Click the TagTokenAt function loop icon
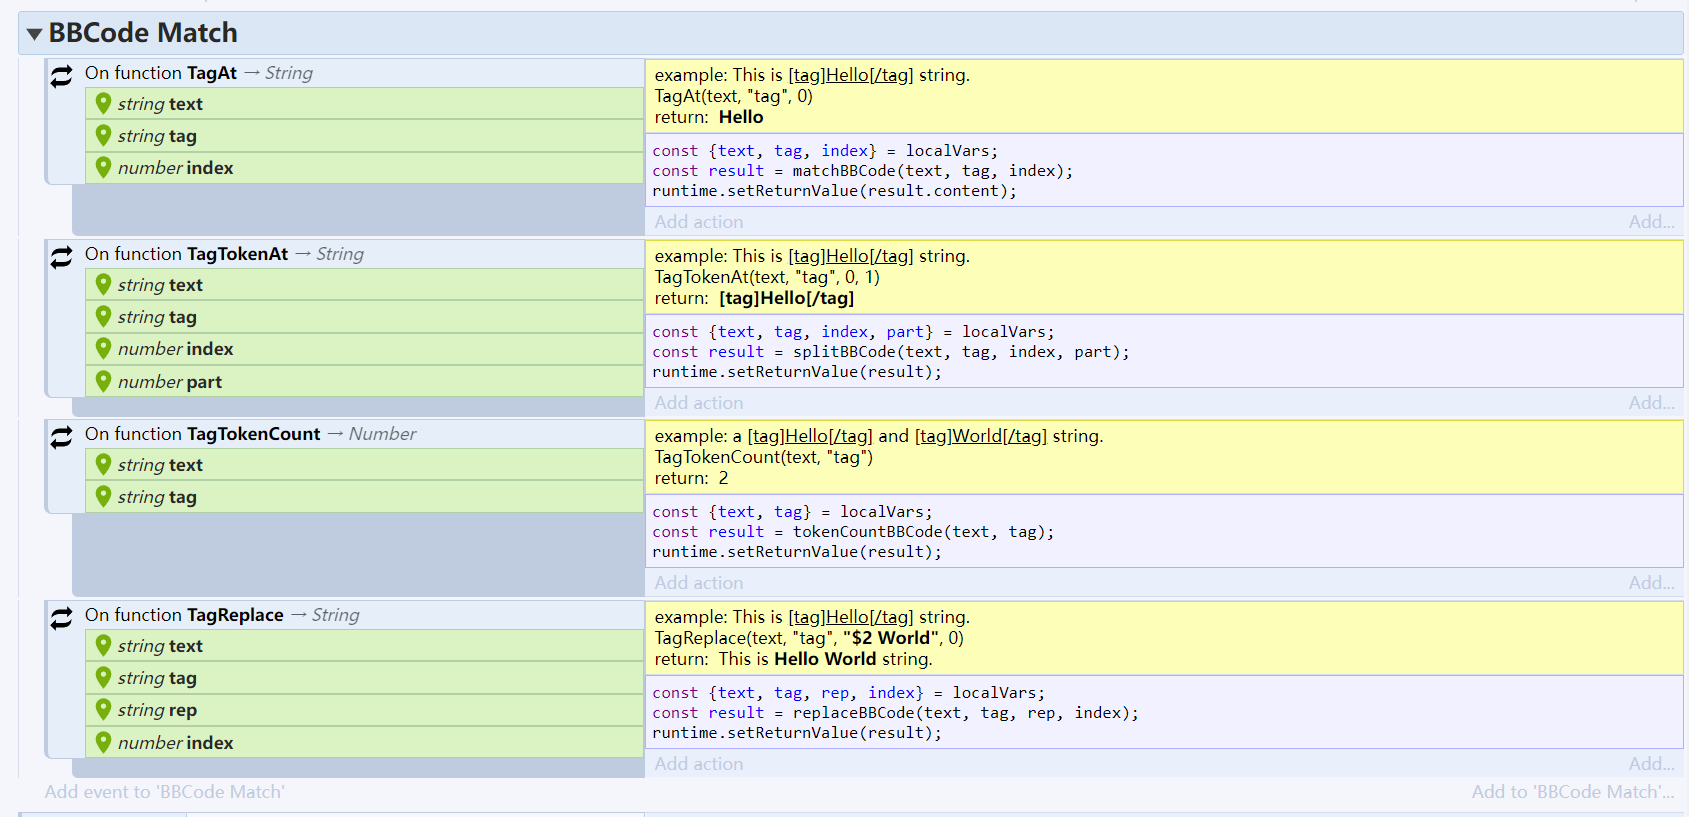 62,257
